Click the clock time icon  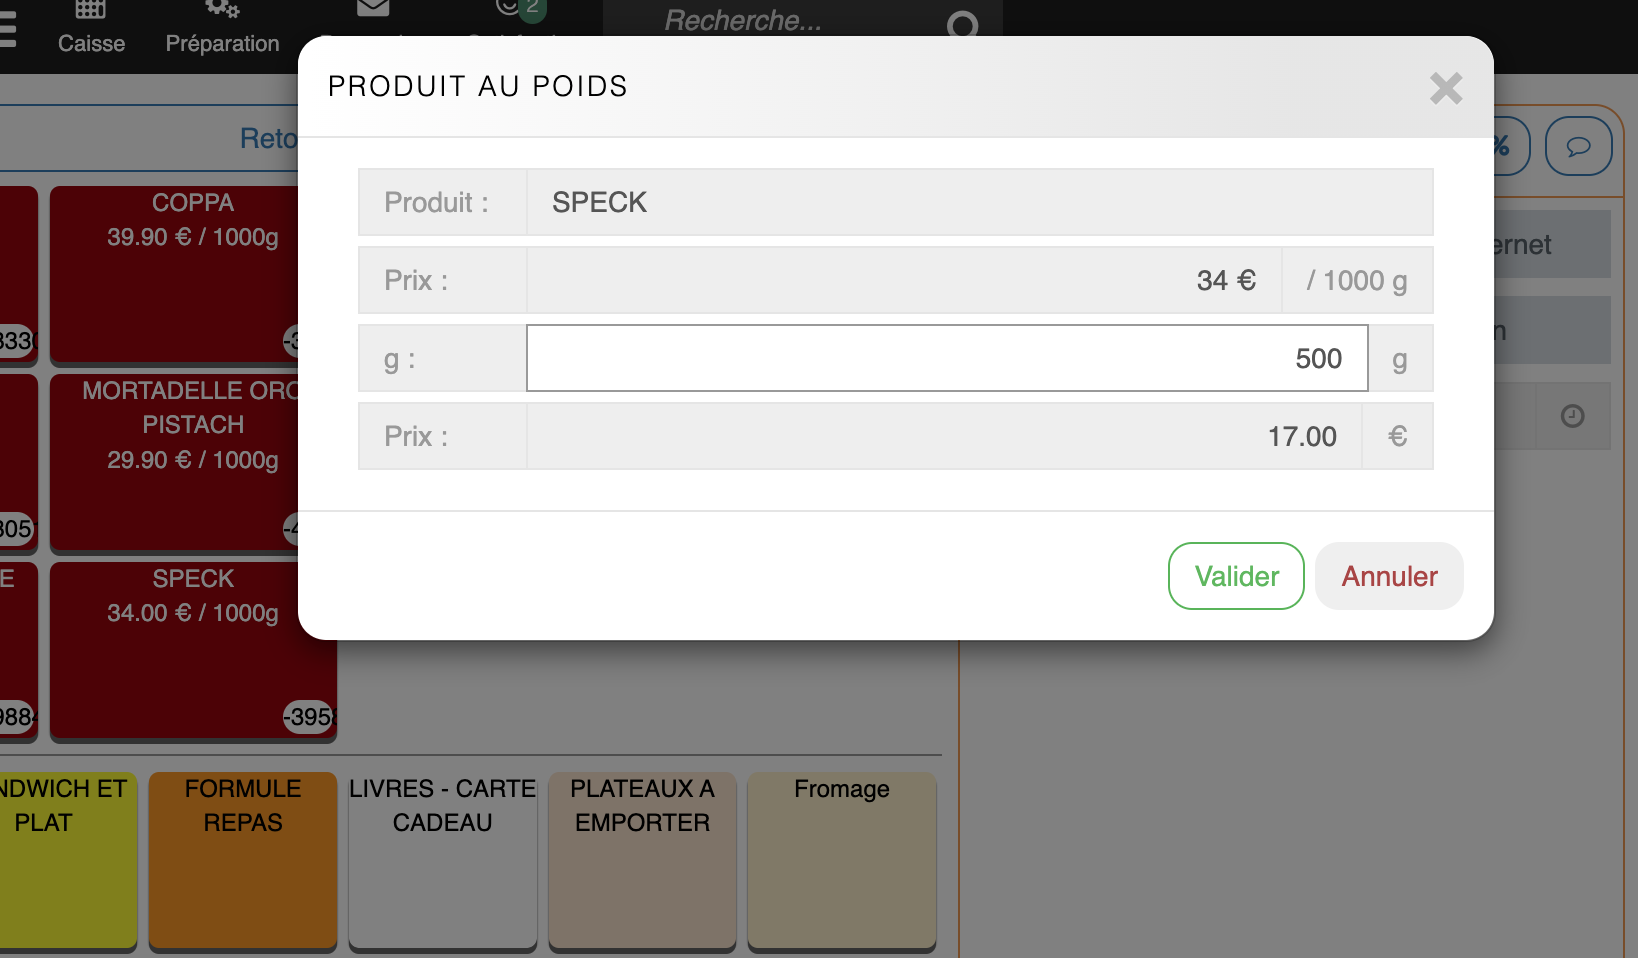pyautogui.click(x=1572, y=416)
